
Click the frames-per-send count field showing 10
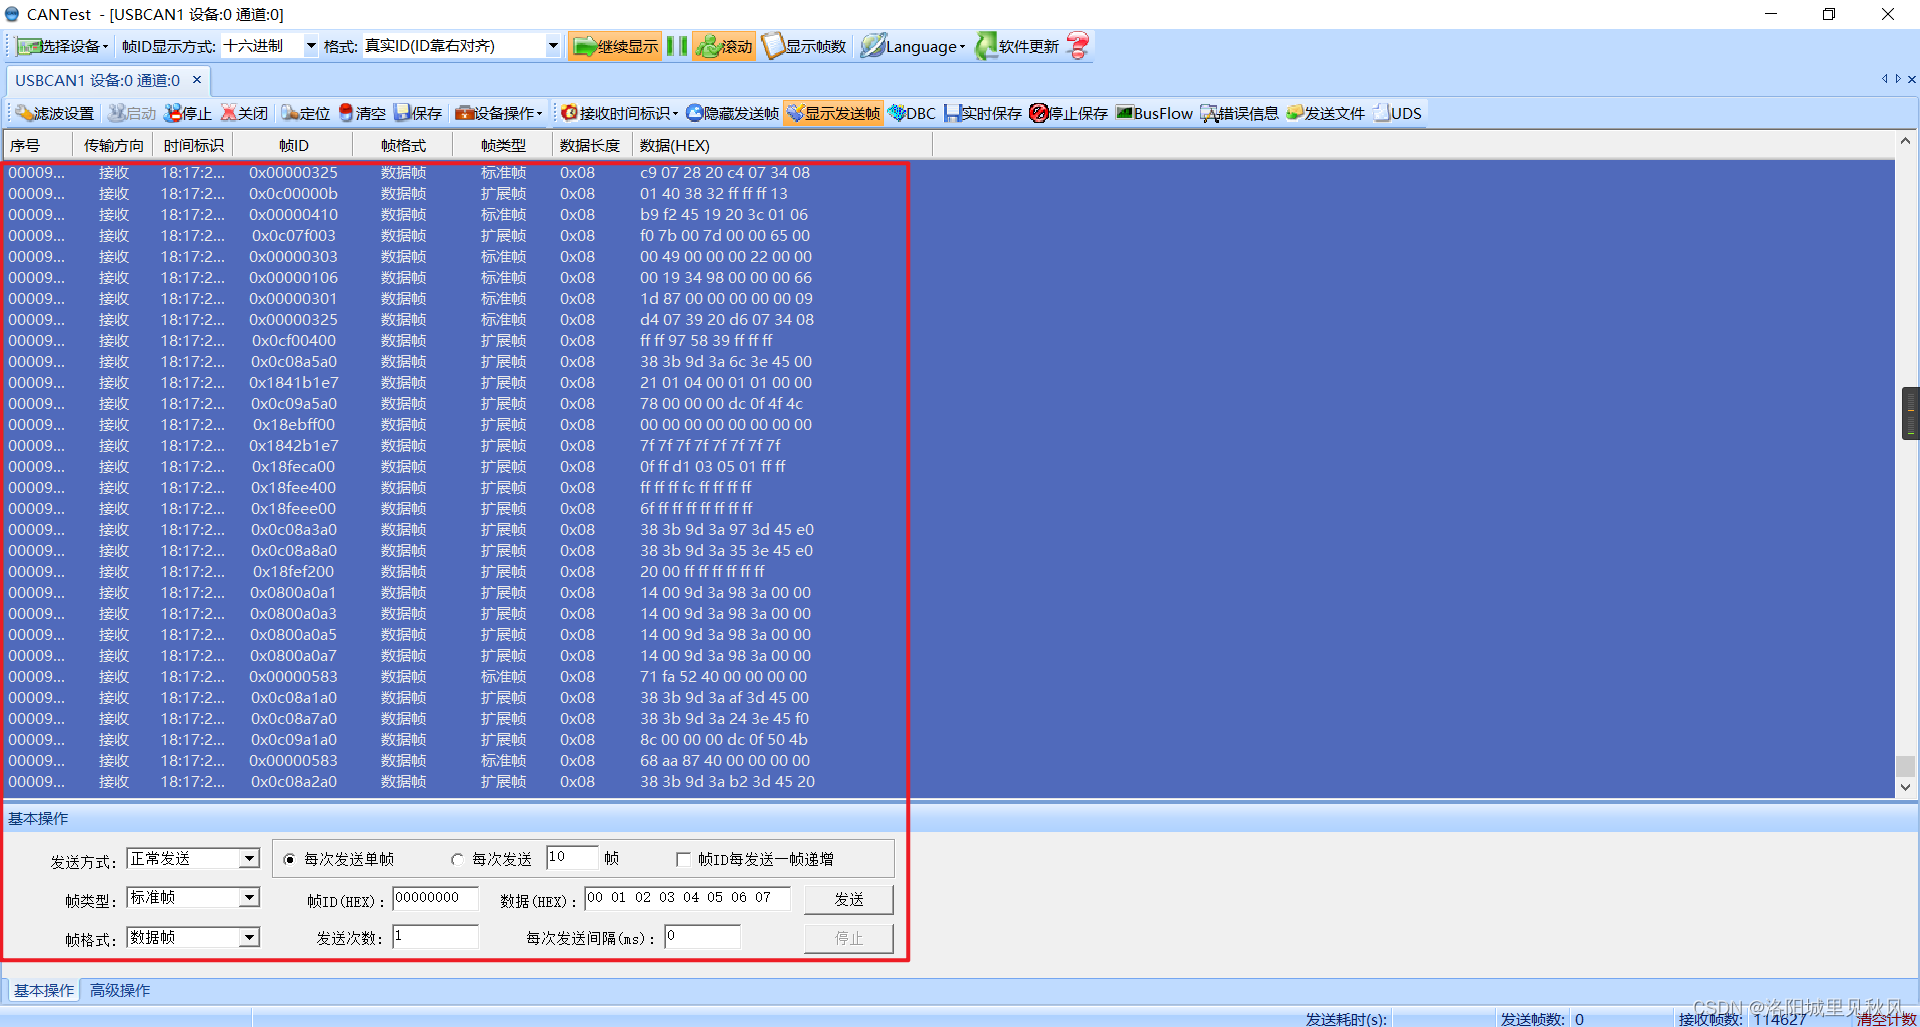tap(572, 857)
